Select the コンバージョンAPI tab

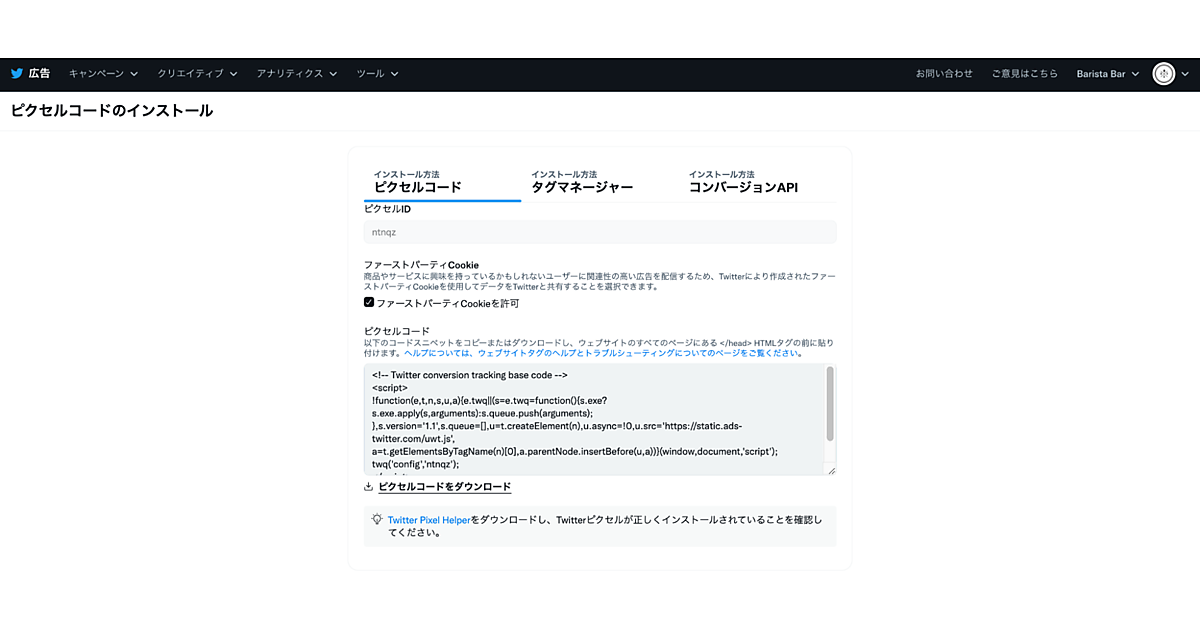(x=743, y=182)
